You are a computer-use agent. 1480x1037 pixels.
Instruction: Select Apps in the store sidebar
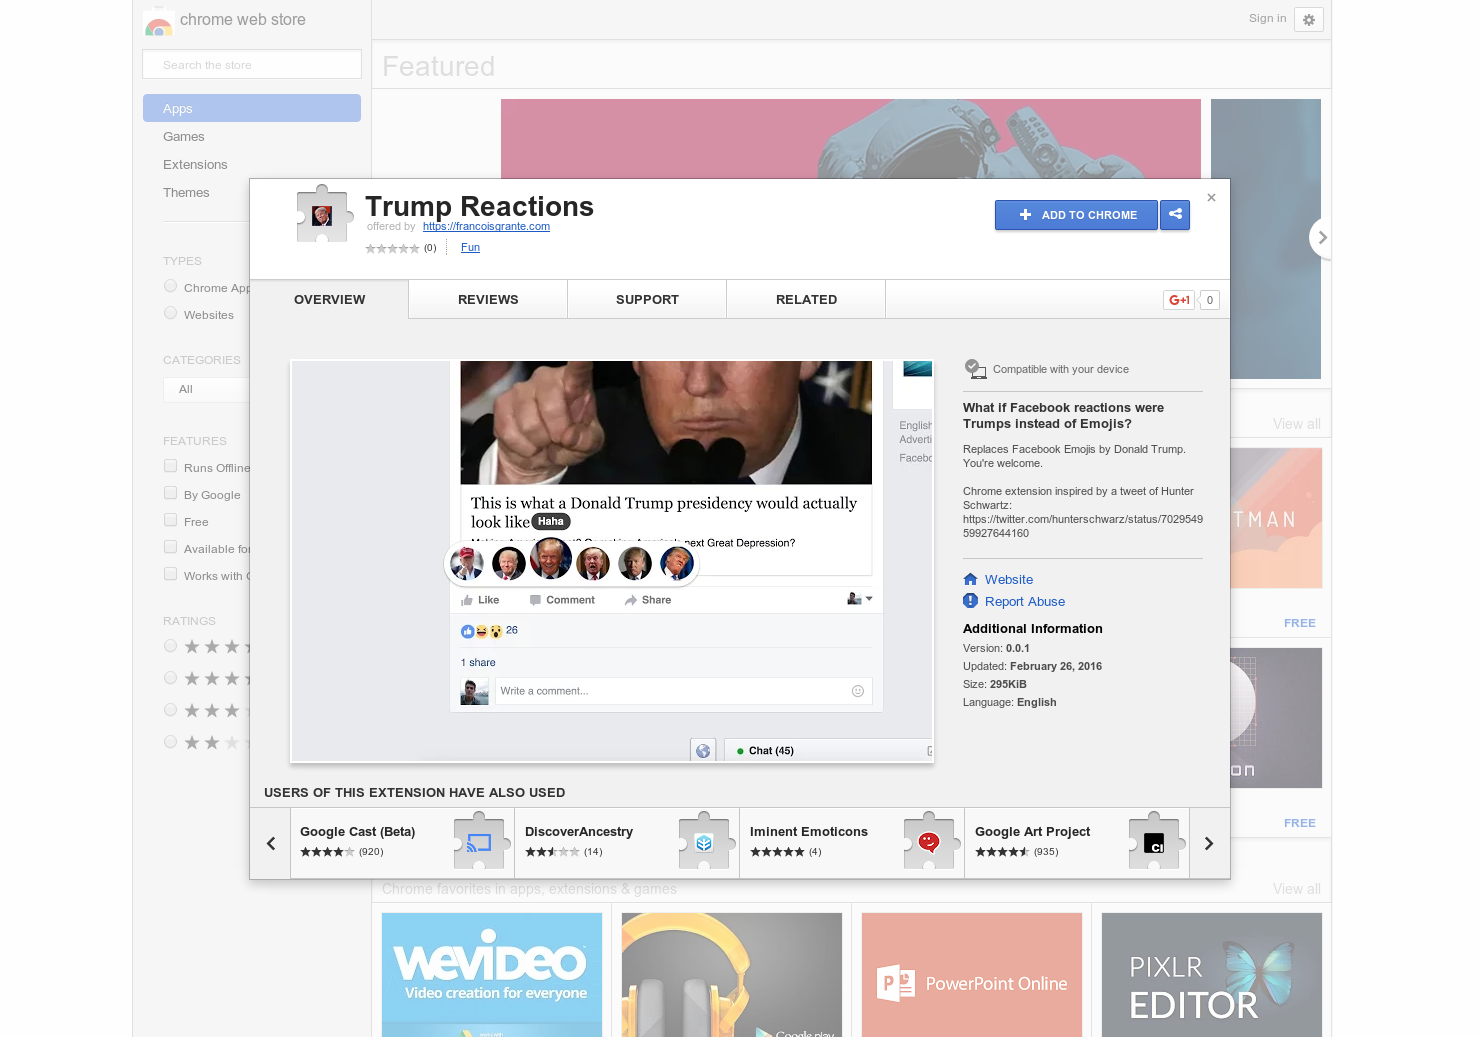click(x=252, y=108)
